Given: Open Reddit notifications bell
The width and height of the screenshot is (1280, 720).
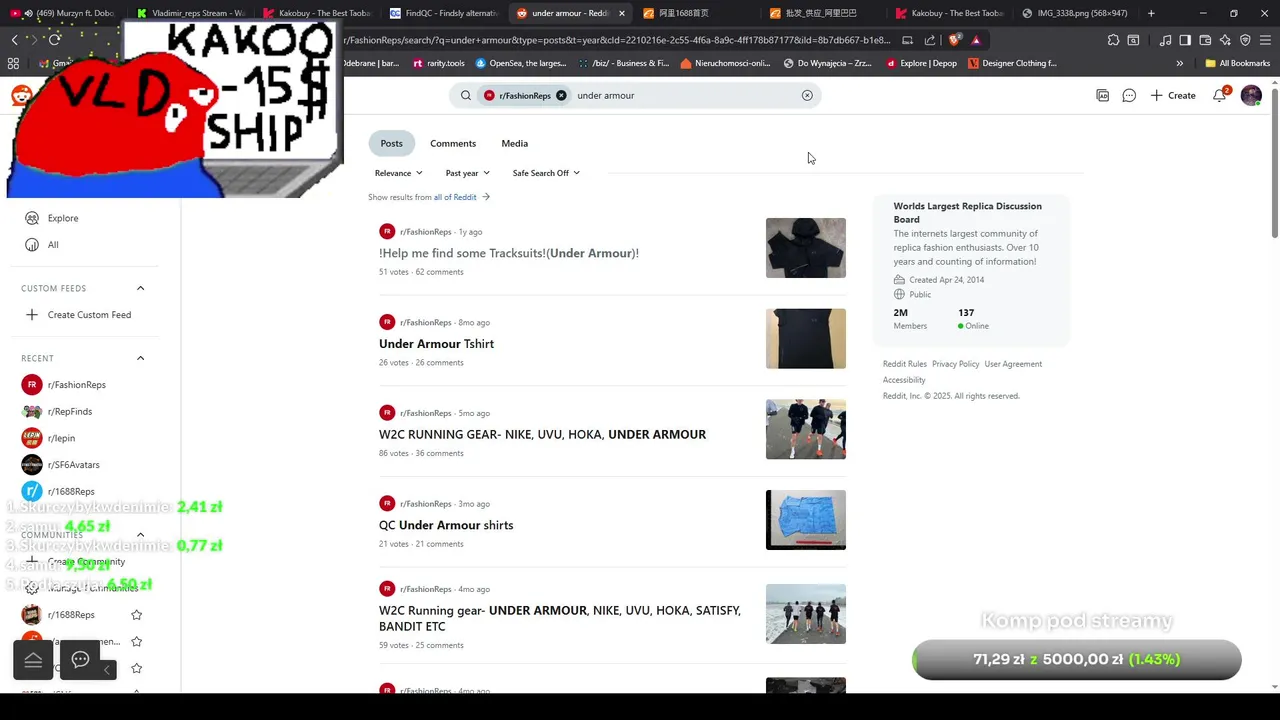Looking at the screenshot, I should coord(1219,95).
